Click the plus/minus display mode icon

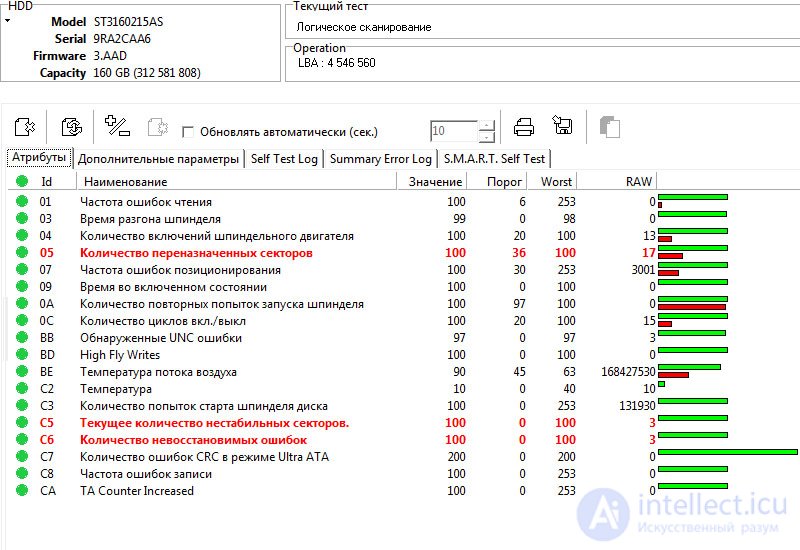[x=117, y=126]
